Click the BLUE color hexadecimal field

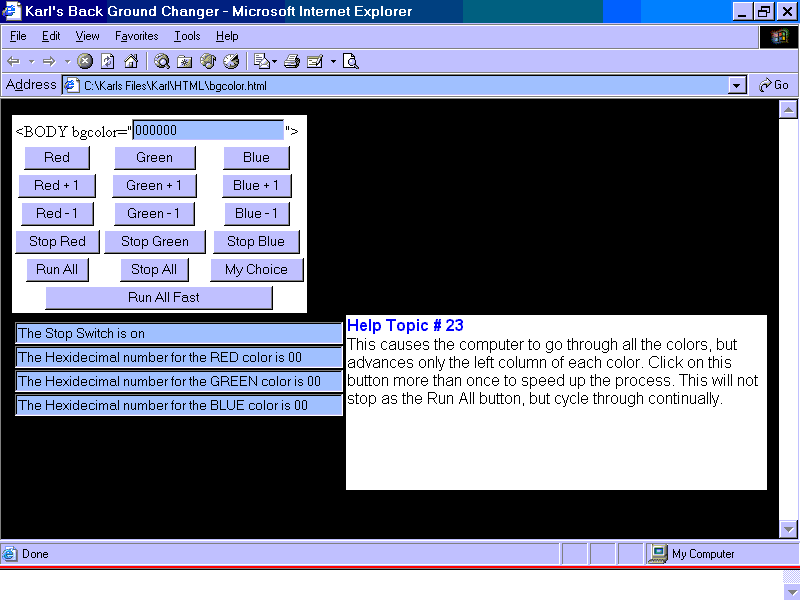point(179,406)
